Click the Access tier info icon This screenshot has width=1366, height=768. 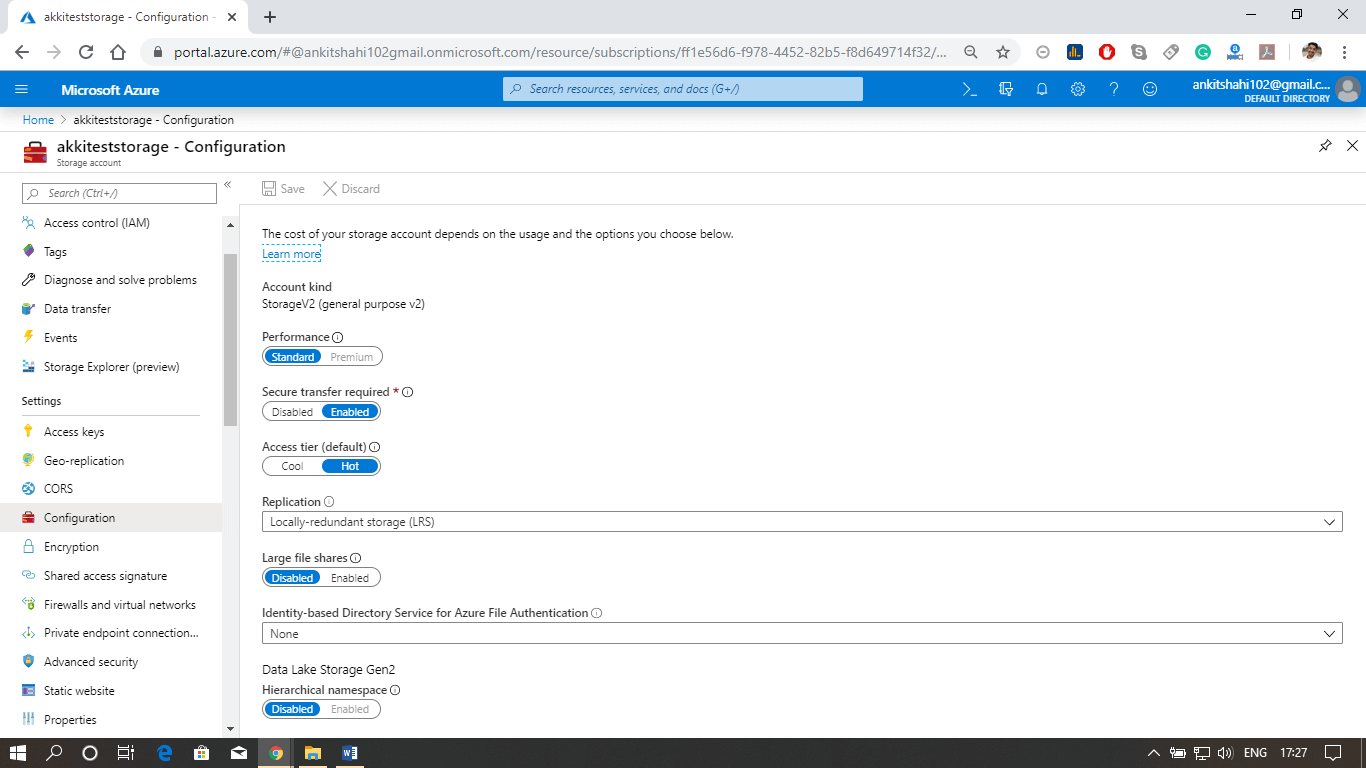(x=375, y=447)
